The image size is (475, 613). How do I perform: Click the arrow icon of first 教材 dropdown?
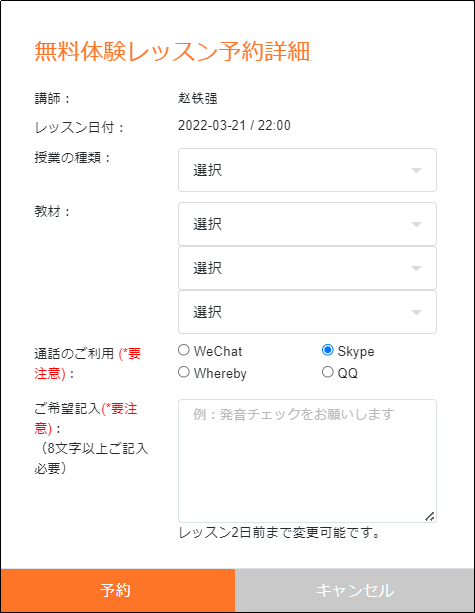[x=416, y=224]
